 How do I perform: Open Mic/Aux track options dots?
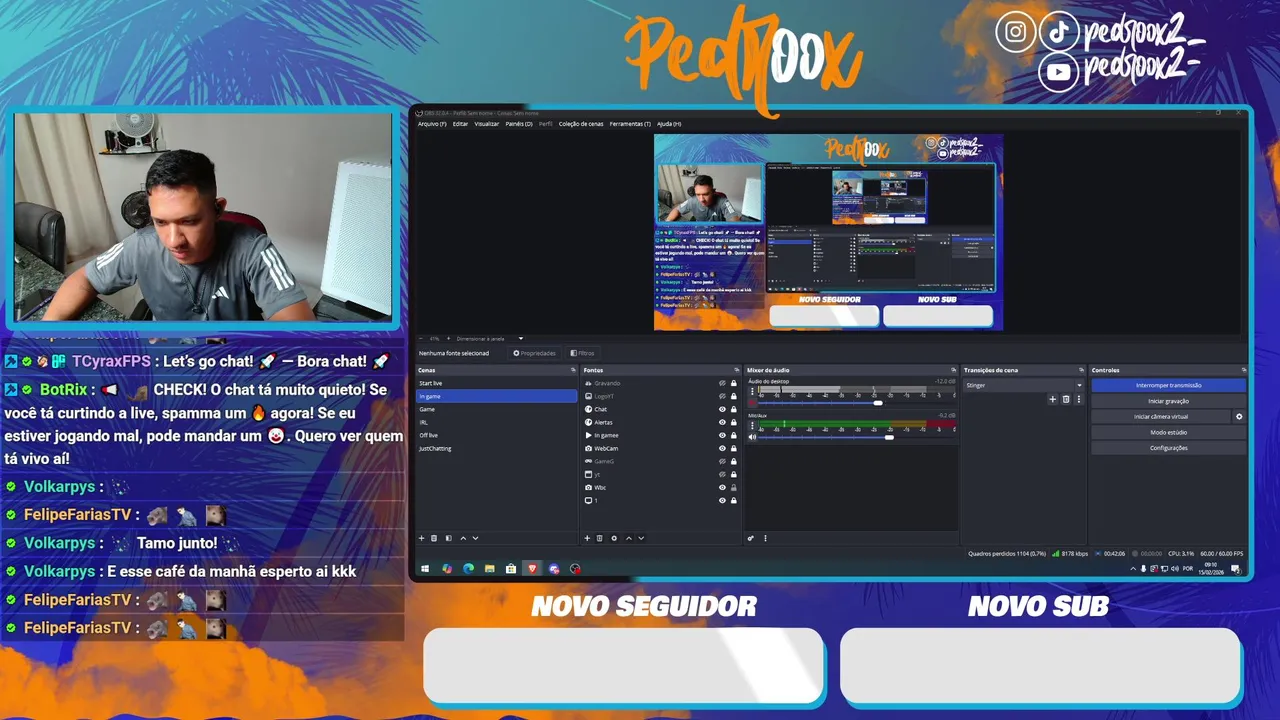[x=752, y=425]
